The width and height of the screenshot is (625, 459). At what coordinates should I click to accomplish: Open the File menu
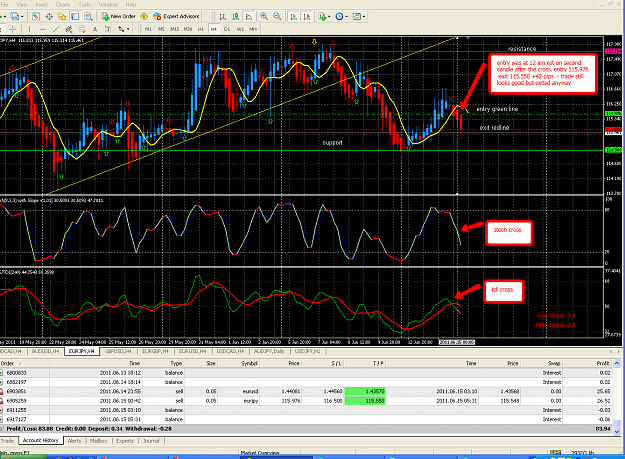click(x=5, y=4)
